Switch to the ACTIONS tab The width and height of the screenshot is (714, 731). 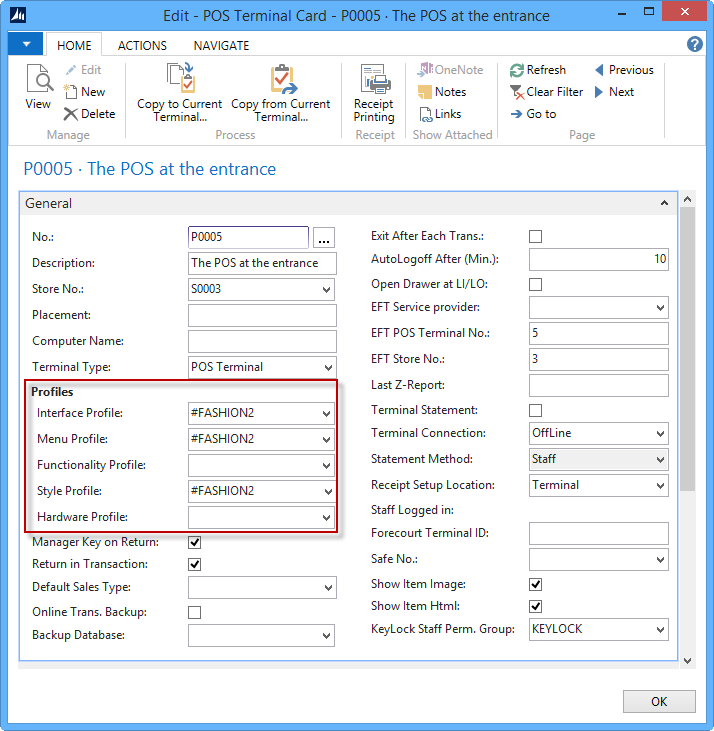point(142,46)
